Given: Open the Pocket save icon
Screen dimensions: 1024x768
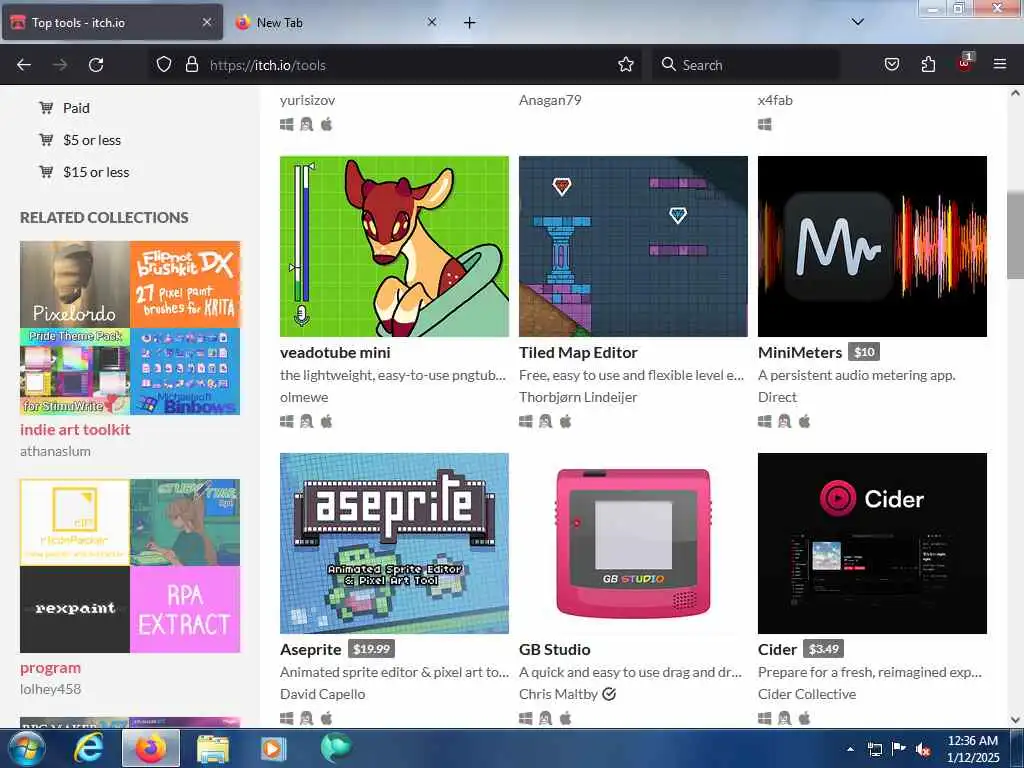Looking at the screenshot, I should (x=892, y=65).
